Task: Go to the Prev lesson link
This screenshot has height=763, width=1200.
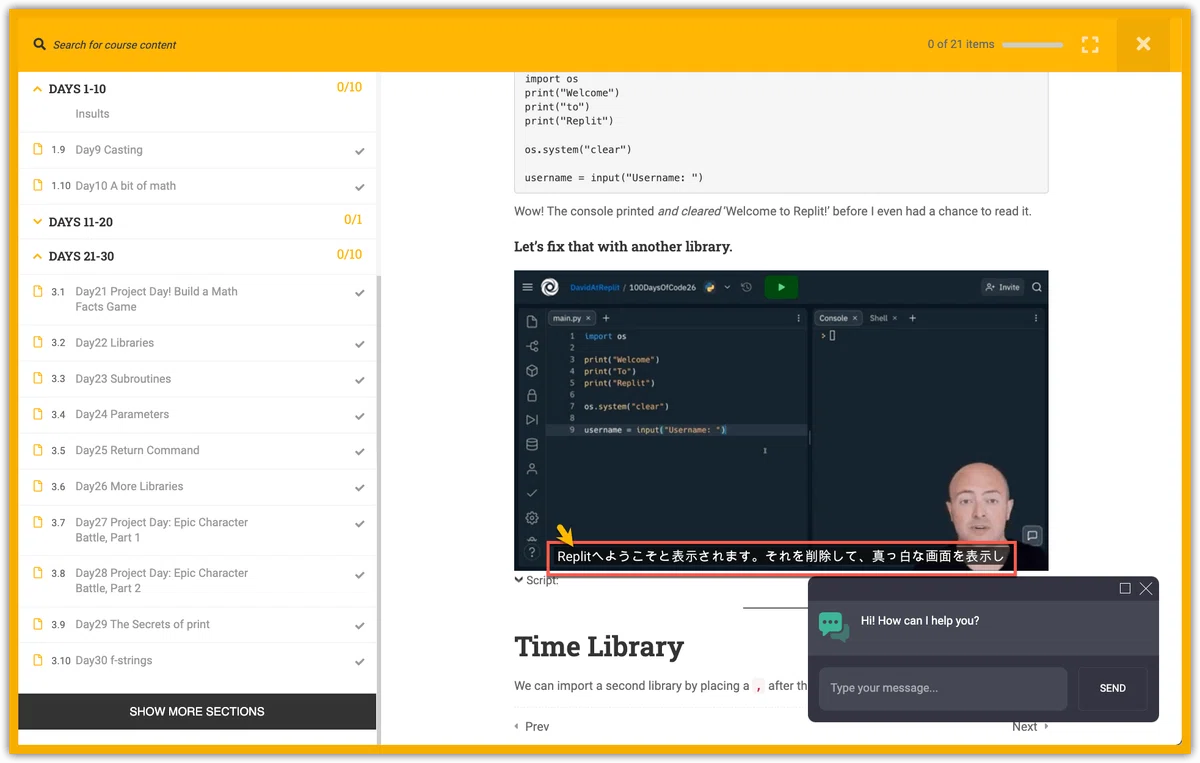Action: coord(531,726)
